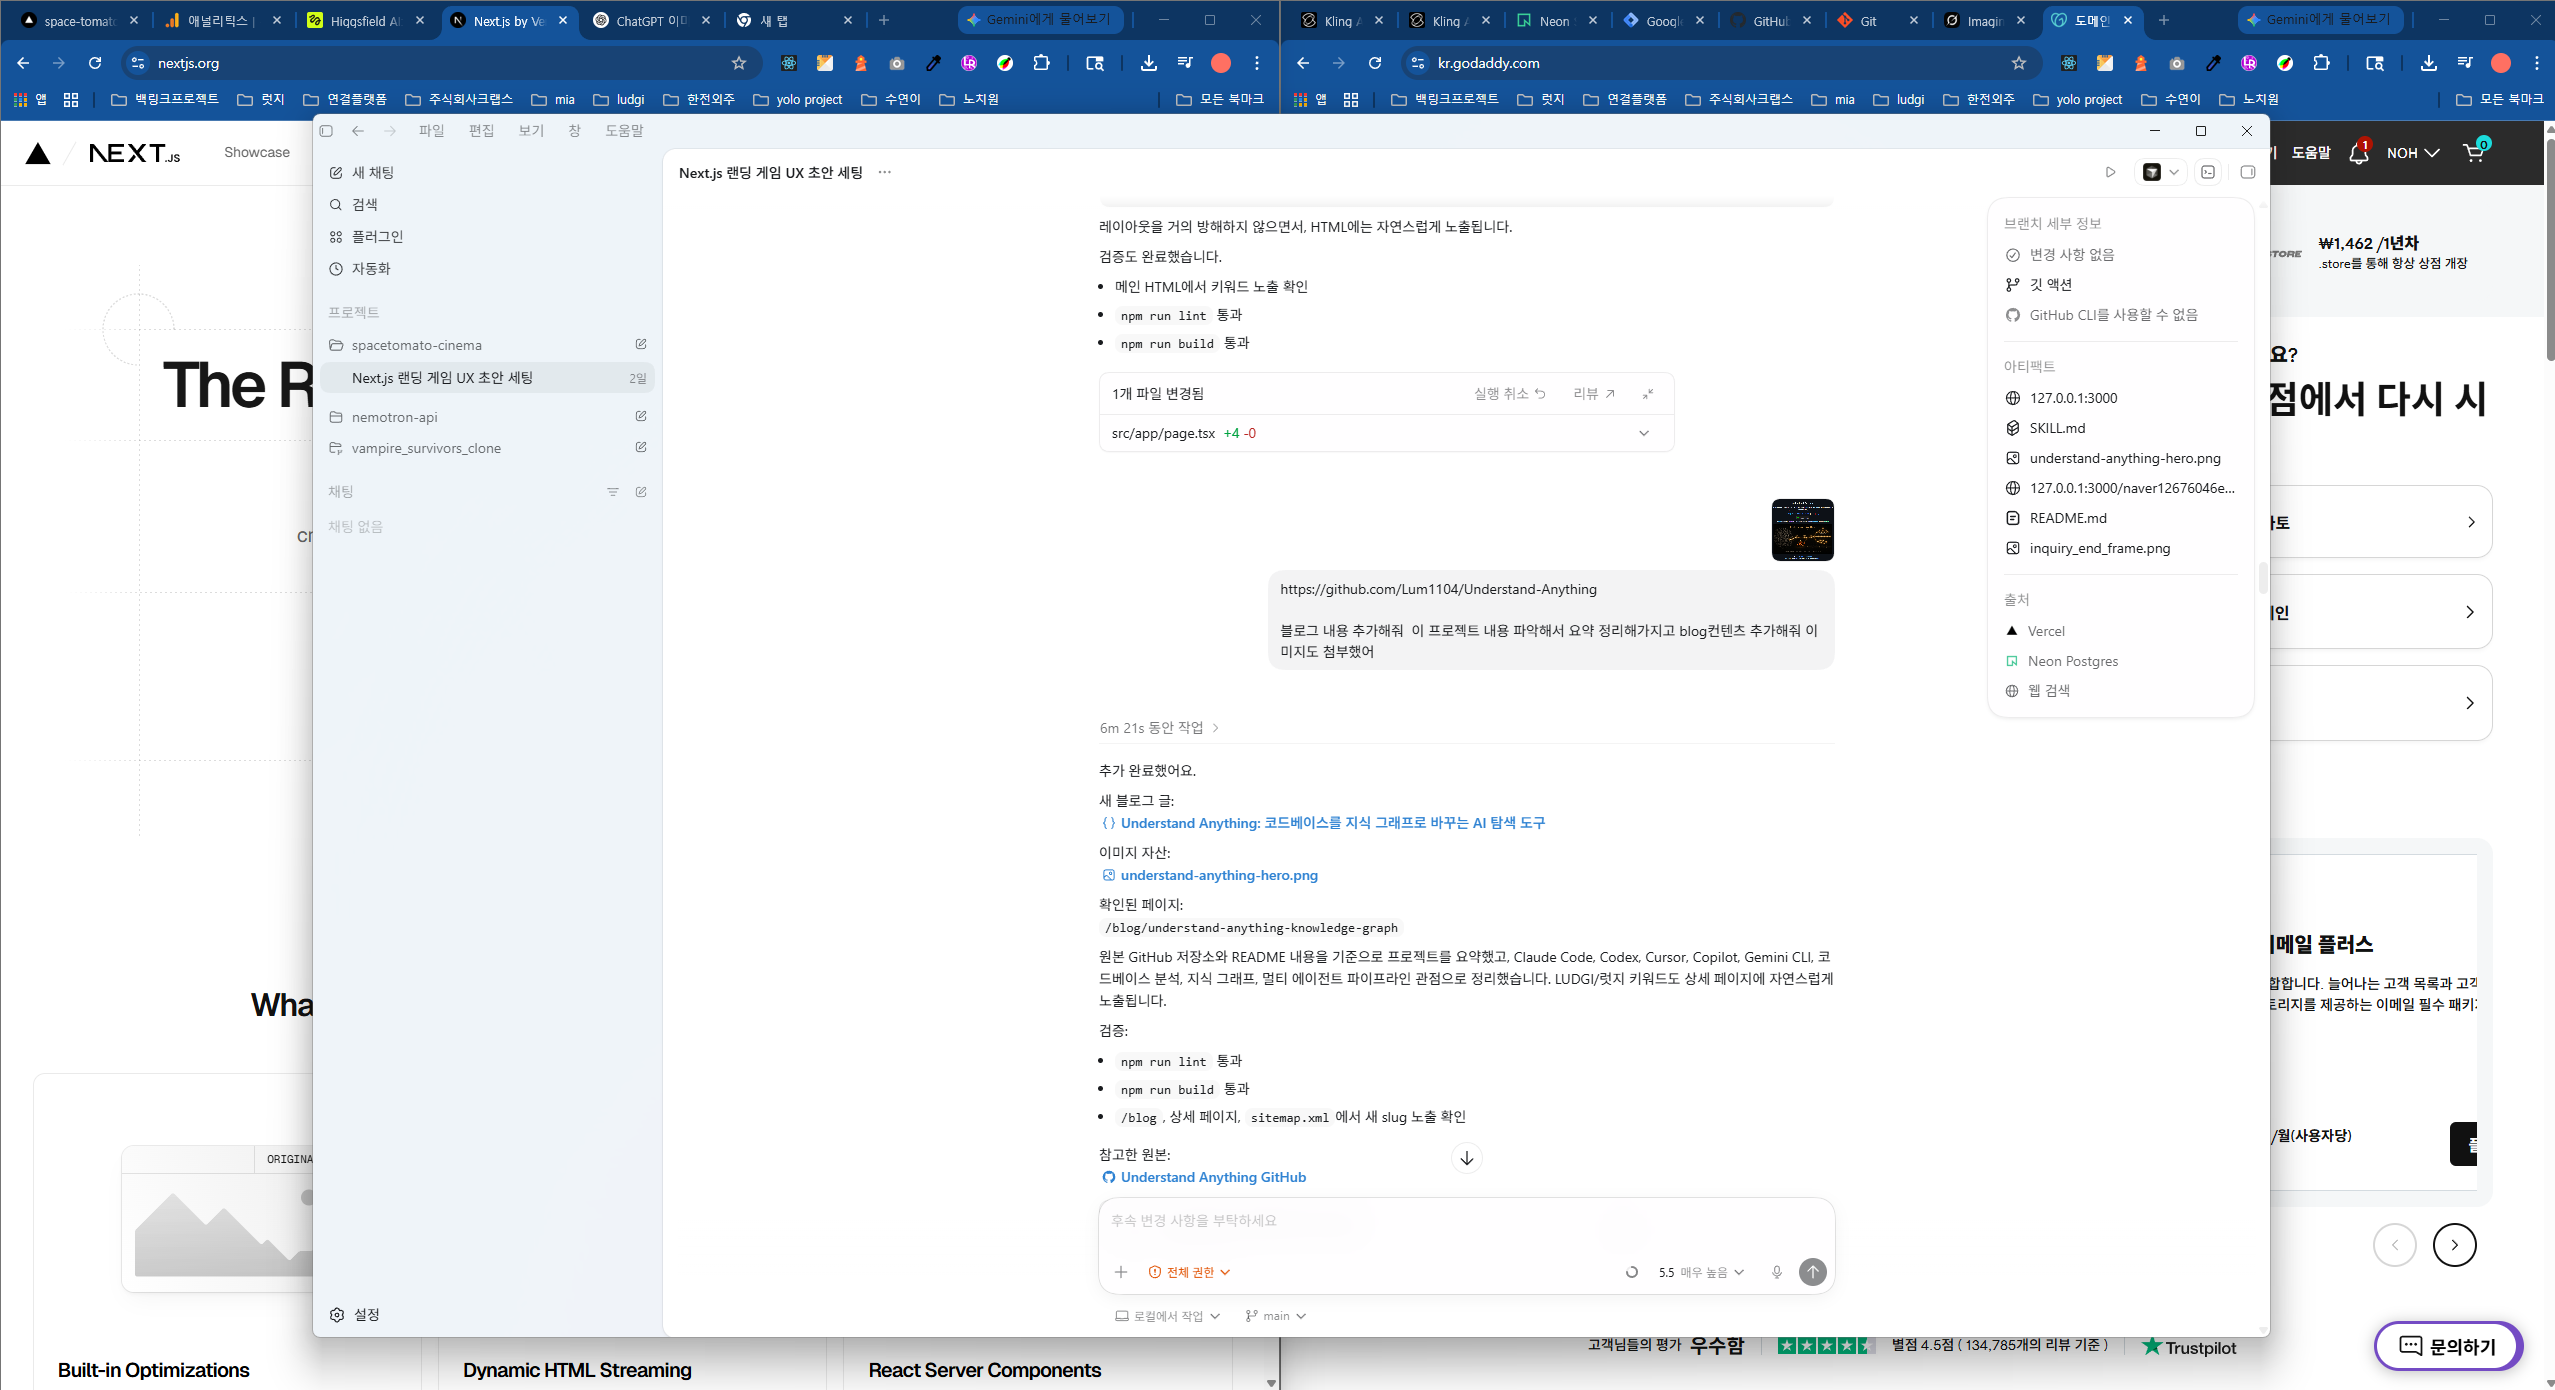Open the 창 menu
The width and height of the screenshot is (2555, 1390).
(x=574, y=131)
